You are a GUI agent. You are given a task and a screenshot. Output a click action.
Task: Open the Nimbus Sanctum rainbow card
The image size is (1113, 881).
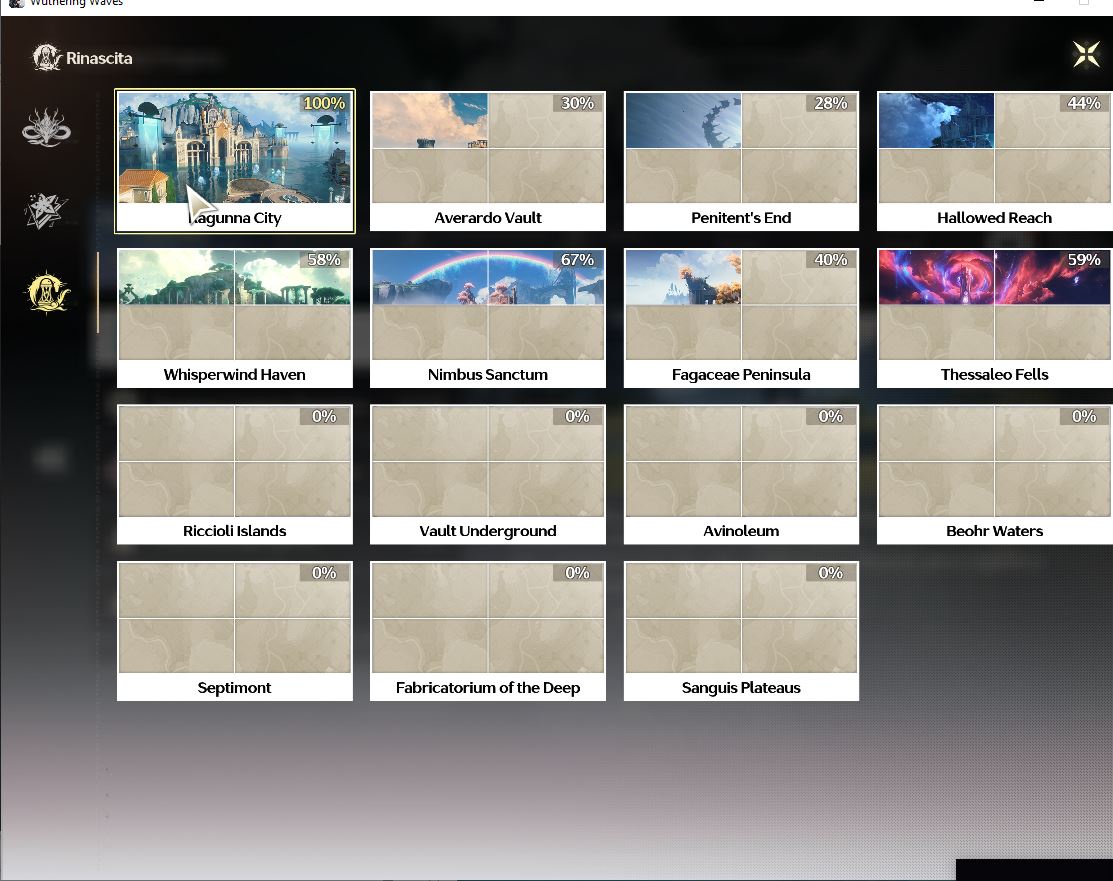tap(488, 318)
